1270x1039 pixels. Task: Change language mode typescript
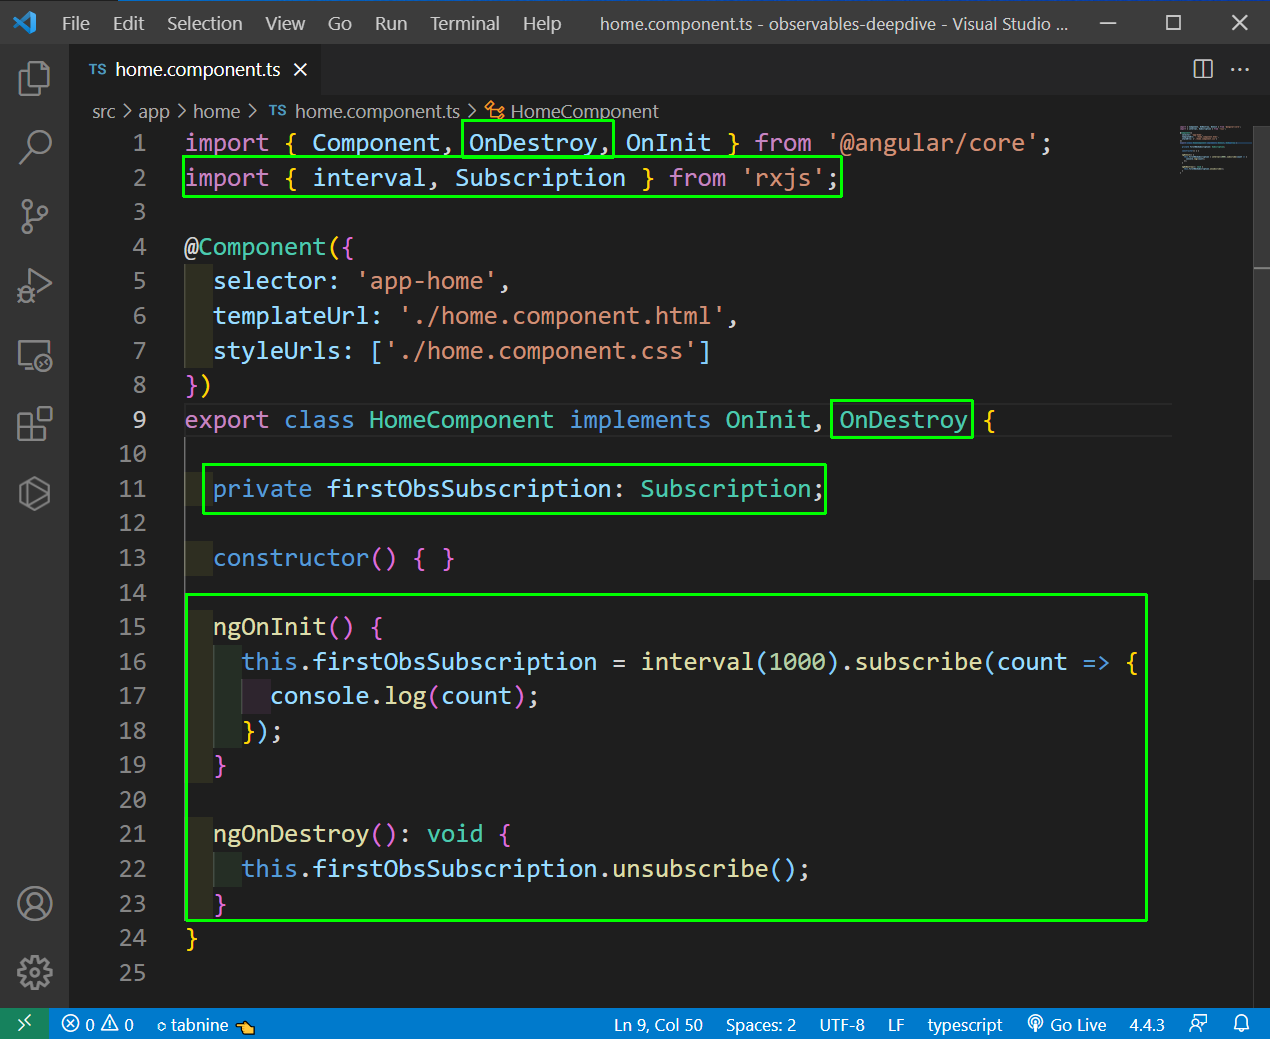964,1024
